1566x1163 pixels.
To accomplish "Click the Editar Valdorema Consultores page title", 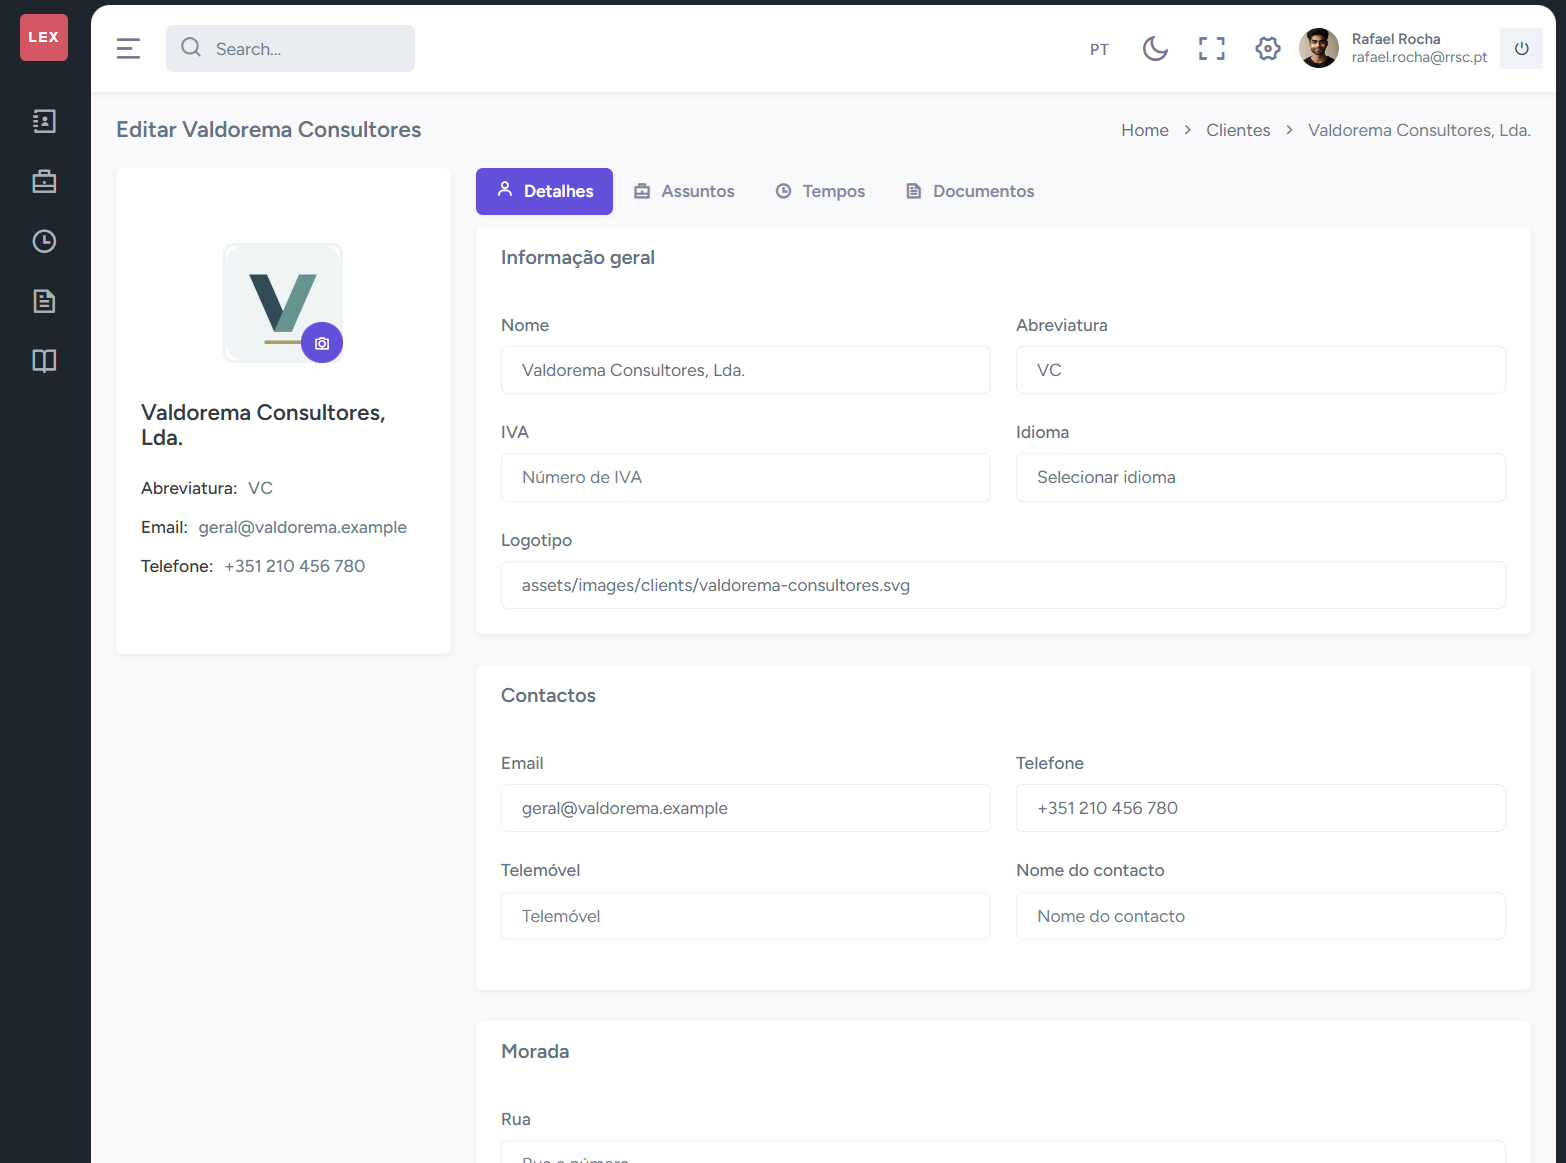I will (x=269, y=129).
